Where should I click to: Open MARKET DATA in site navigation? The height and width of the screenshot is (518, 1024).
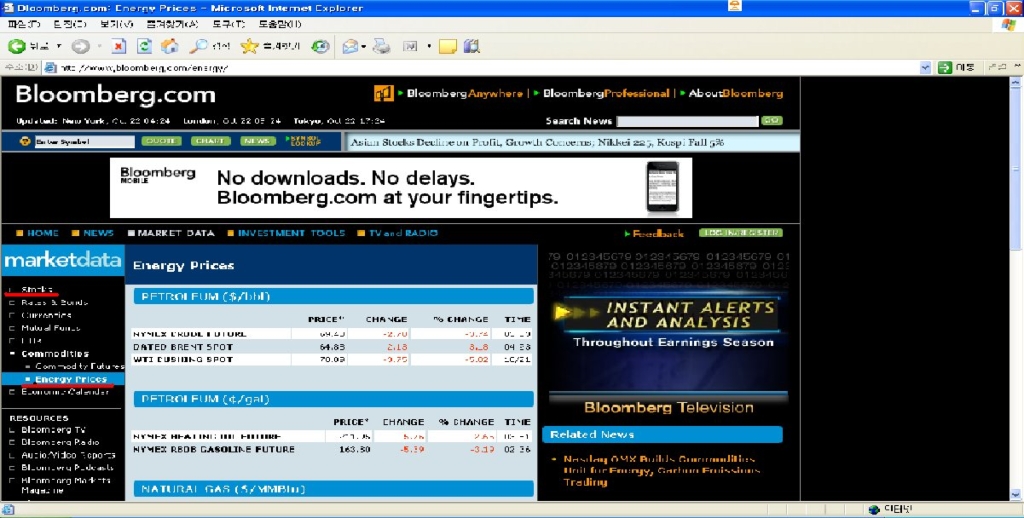point(176,233)
